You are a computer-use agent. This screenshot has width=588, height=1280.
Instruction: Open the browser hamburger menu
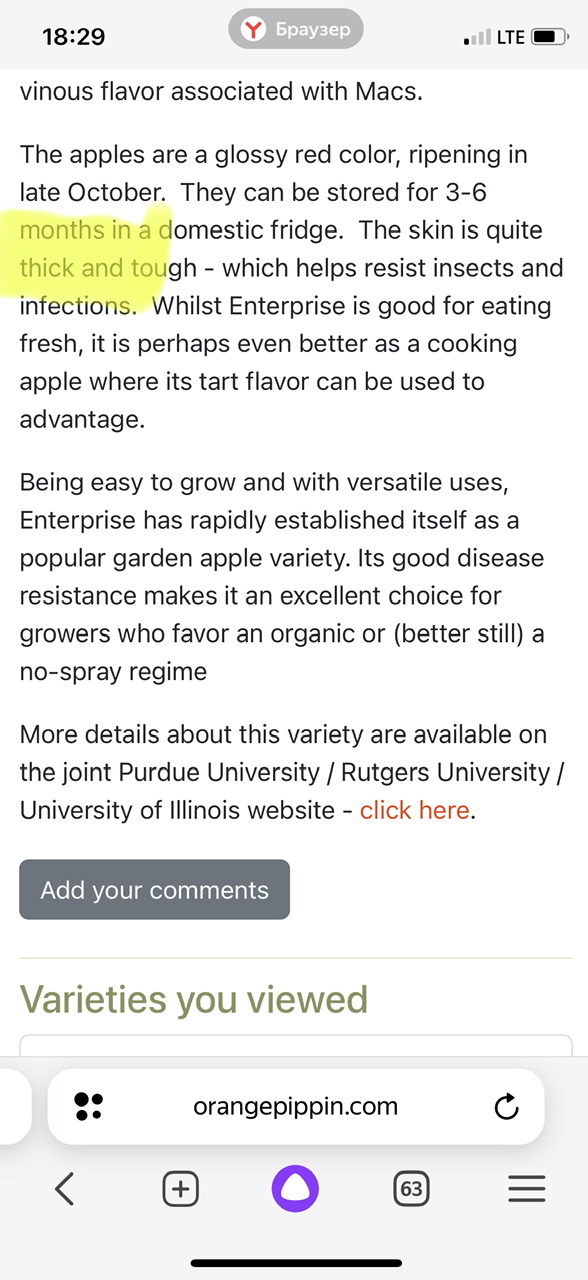click(527, 1188)
